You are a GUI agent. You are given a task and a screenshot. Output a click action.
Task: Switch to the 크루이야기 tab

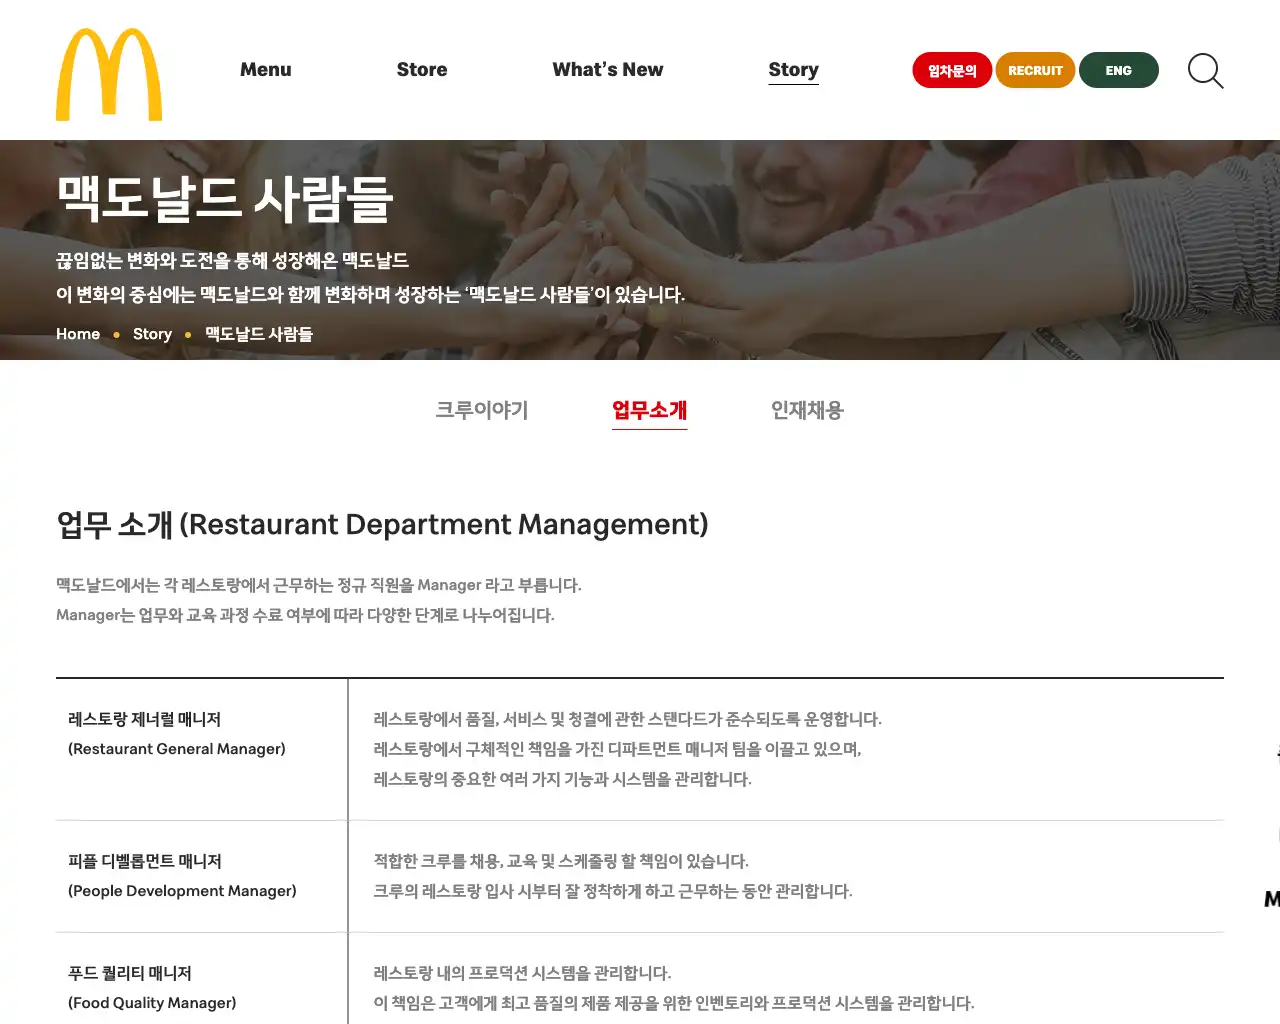[x=482, y=410]
